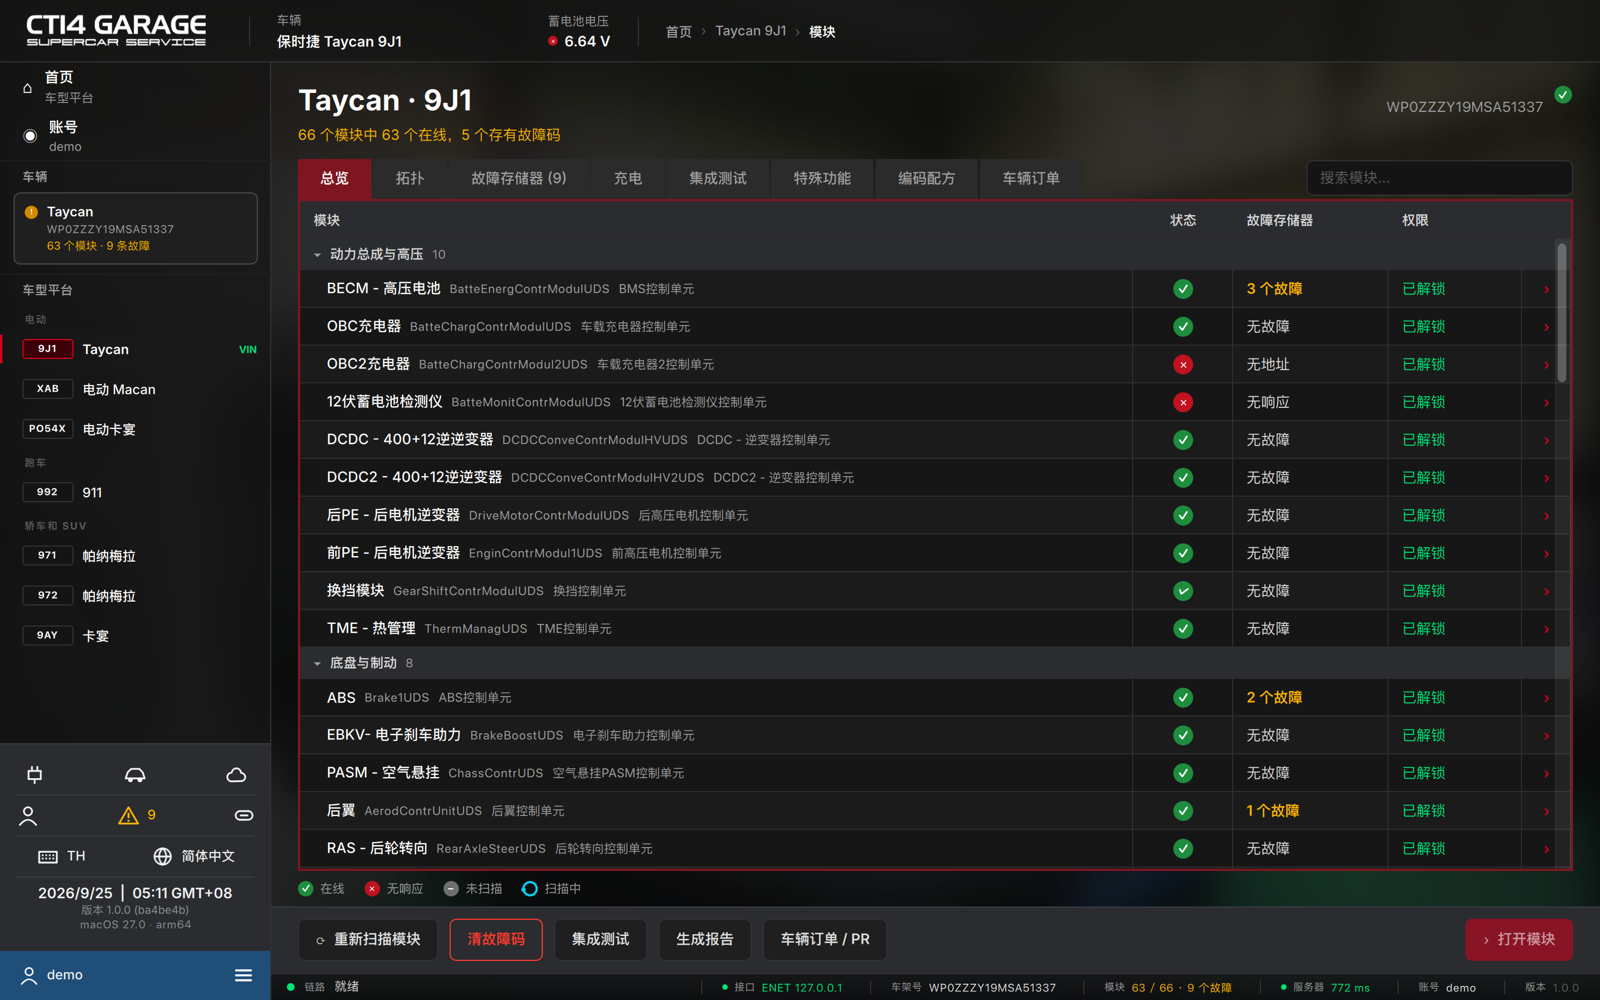
Task: Click the demo user icon in the blue bar
Action: 29,975
